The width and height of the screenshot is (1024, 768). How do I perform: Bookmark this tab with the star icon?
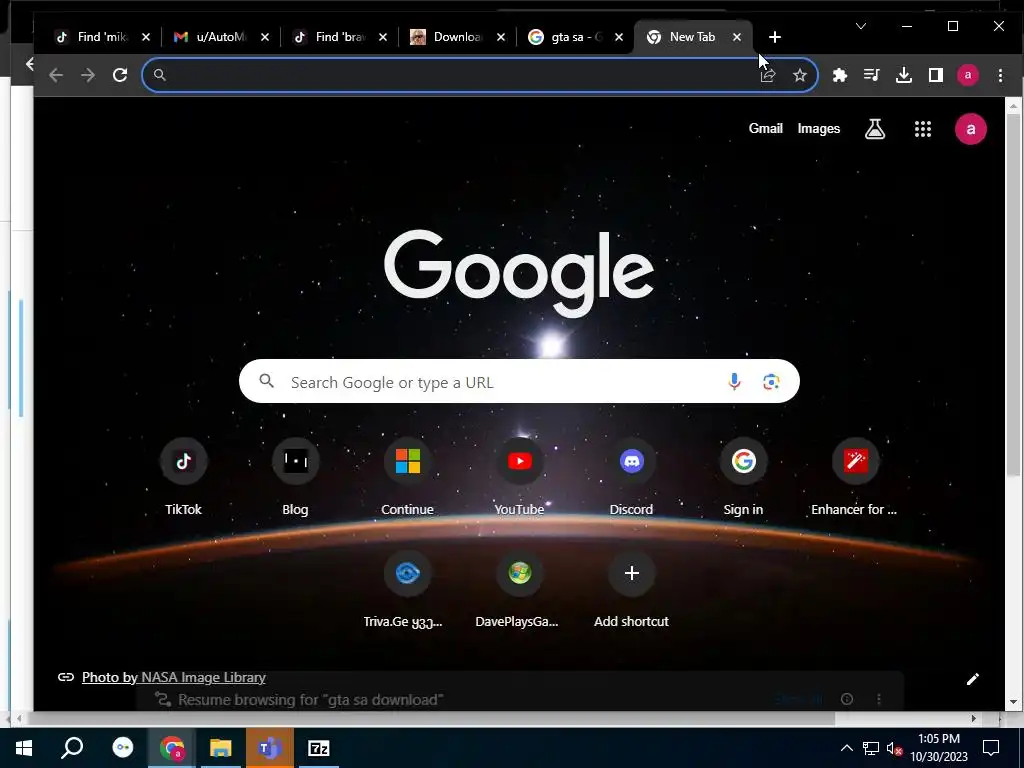click(799, 75)
